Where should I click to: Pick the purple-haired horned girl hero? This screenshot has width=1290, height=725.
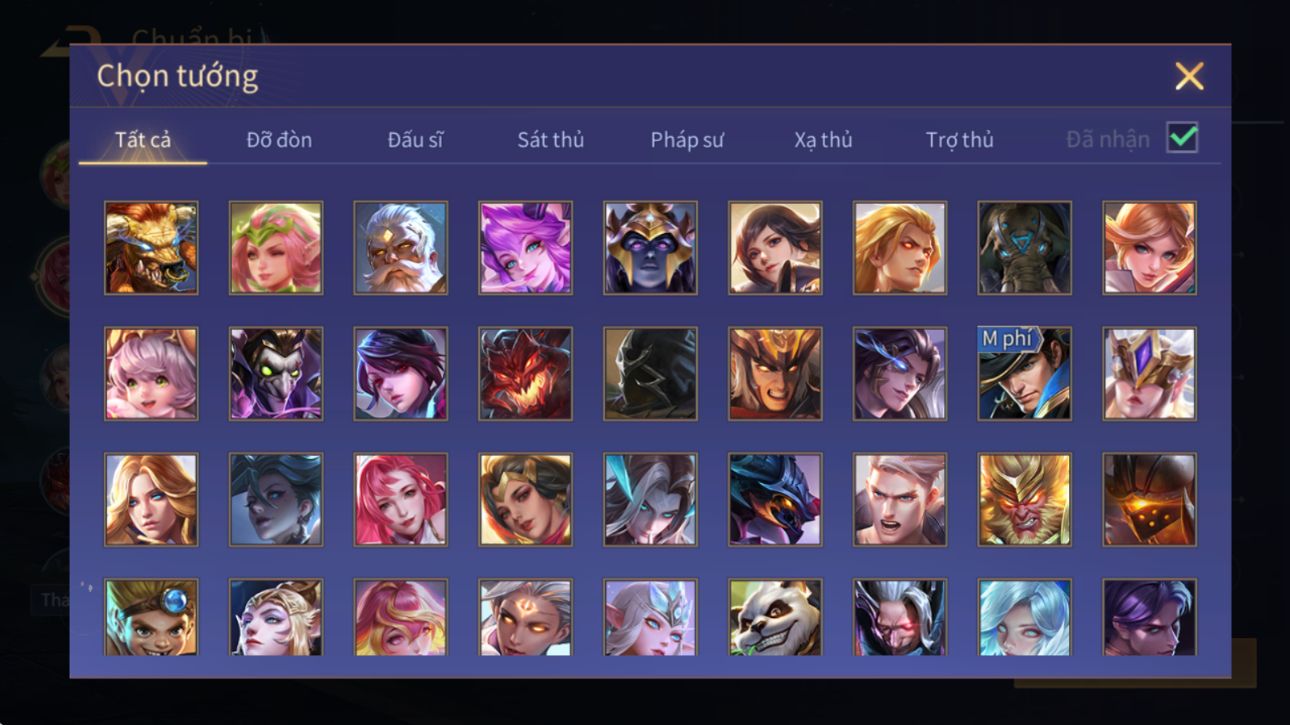(x=525, y=248)
